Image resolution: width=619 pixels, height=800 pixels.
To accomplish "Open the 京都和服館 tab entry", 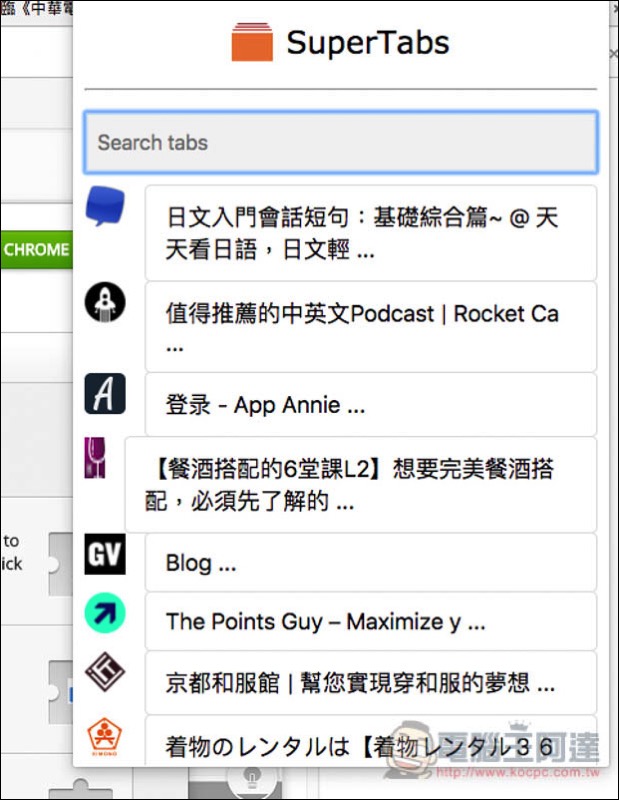I will (371, 683).
